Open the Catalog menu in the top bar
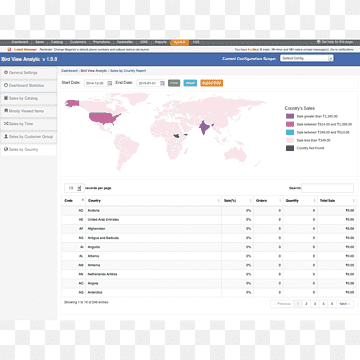Image resolution: width=360 pixels, height=360 pixels. (x=57, y=42)
